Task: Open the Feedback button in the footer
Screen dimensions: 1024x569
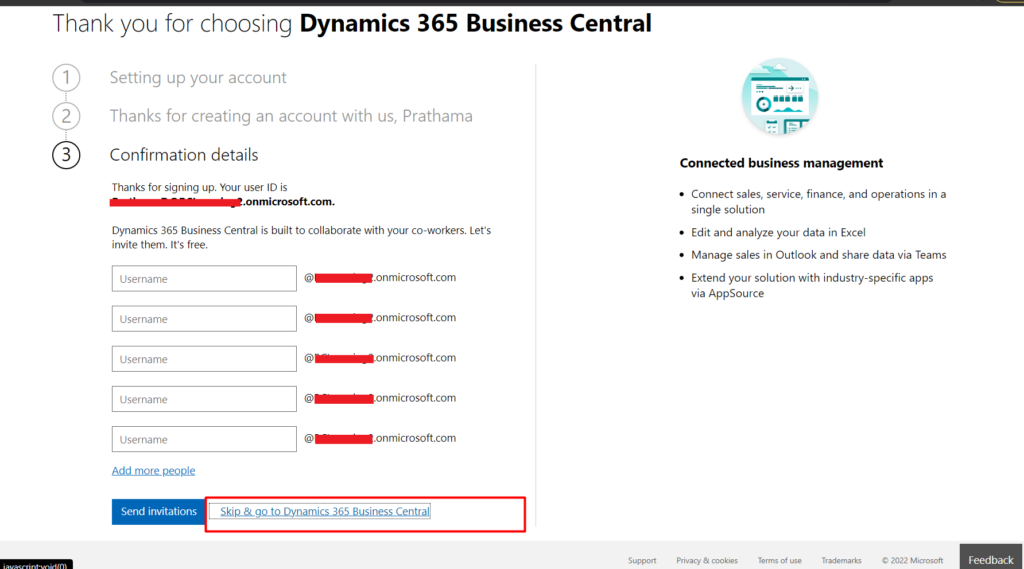Action: pos(991,559)
